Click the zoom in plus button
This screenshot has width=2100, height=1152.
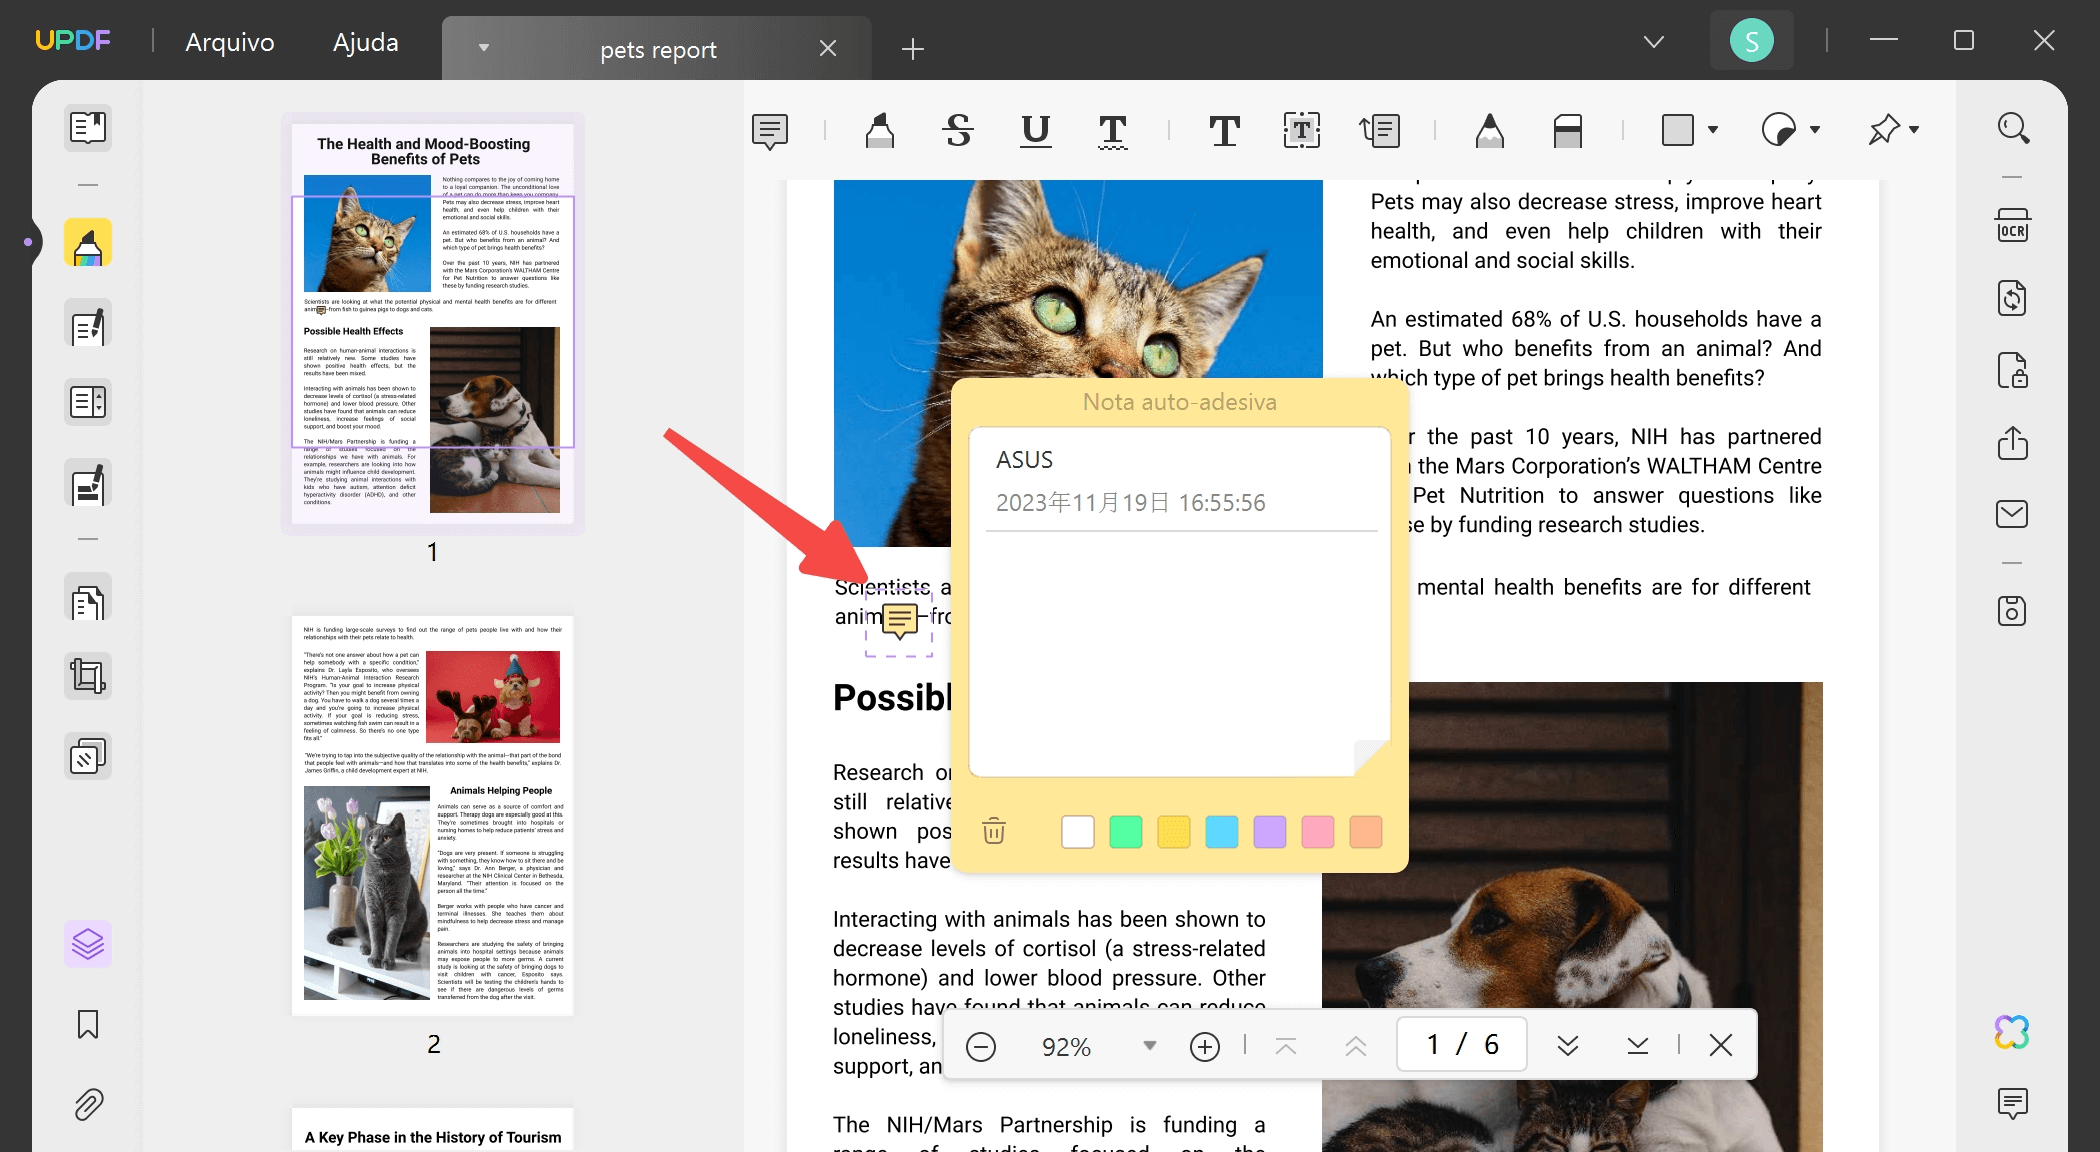coord(1204,1046)
